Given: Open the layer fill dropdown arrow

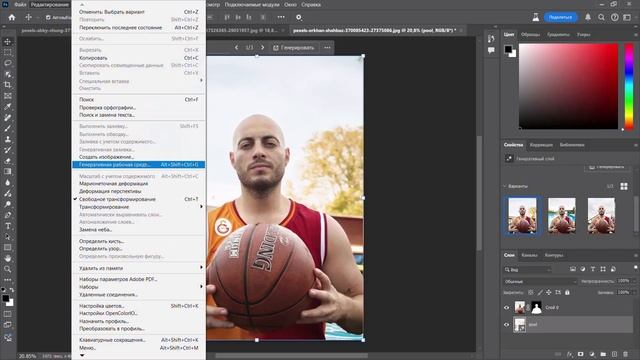Looking at the screenshot, I should click(x=633, y=292).
